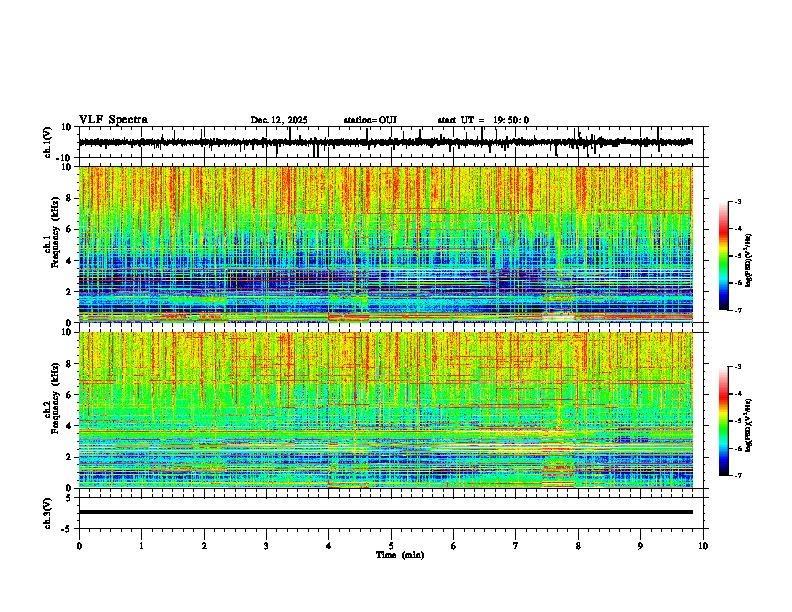
Task: Click the ch.1 spectrogram plot
Action: tap(386, 244)
